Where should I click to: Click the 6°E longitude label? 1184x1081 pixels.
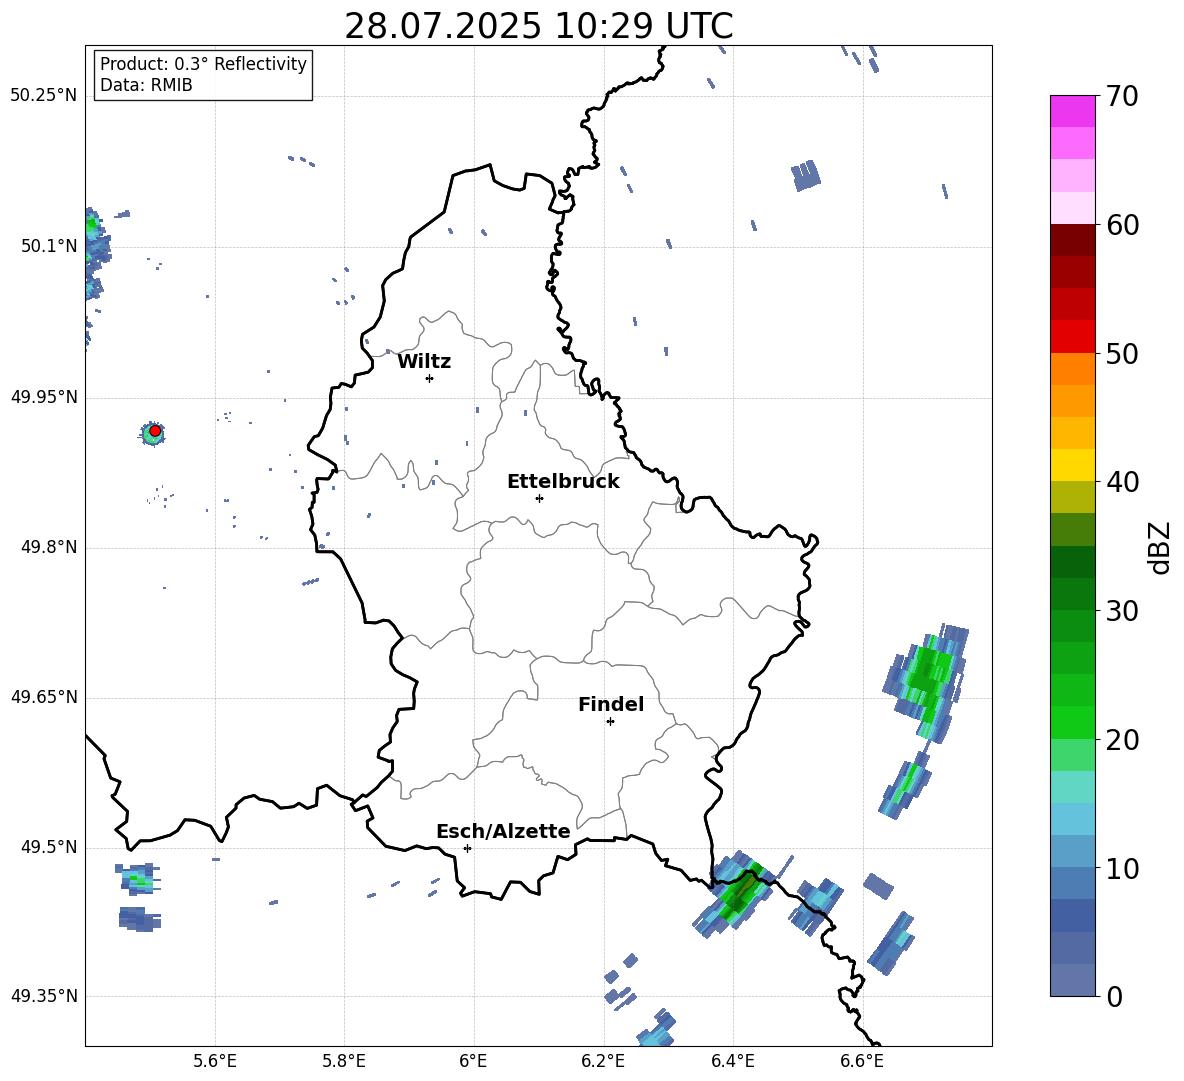(x=473, y=1061)
